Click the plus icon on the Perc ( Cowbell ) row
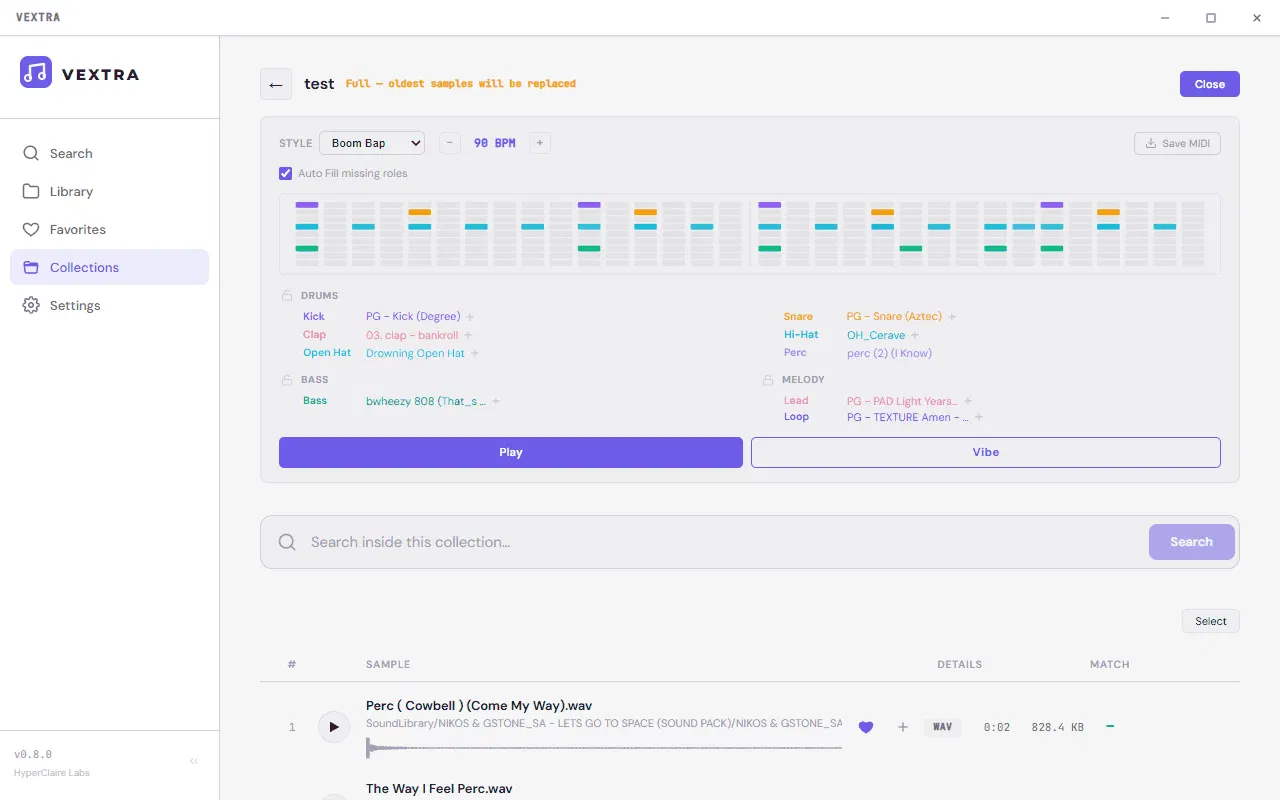 coord(902,727)
